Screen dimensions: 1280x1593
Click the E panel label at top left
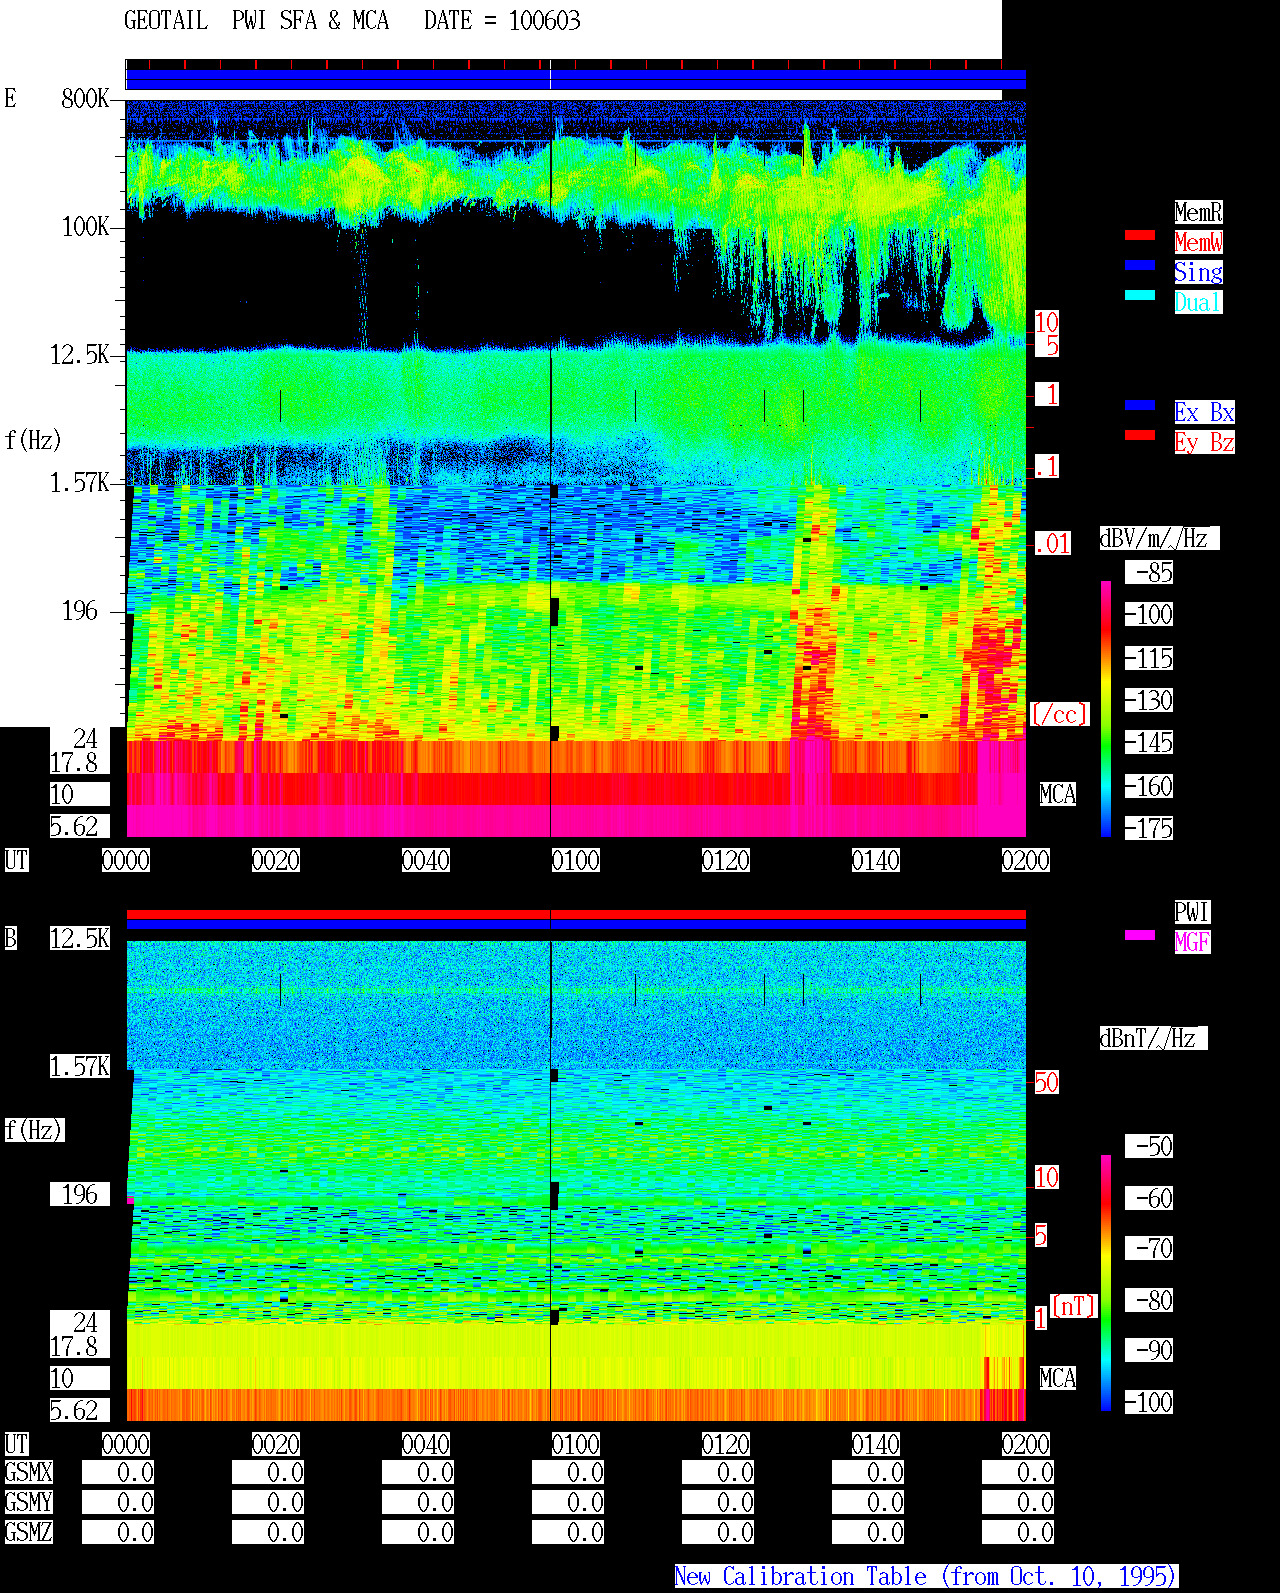pyautogui.click(x=10, y=99)
